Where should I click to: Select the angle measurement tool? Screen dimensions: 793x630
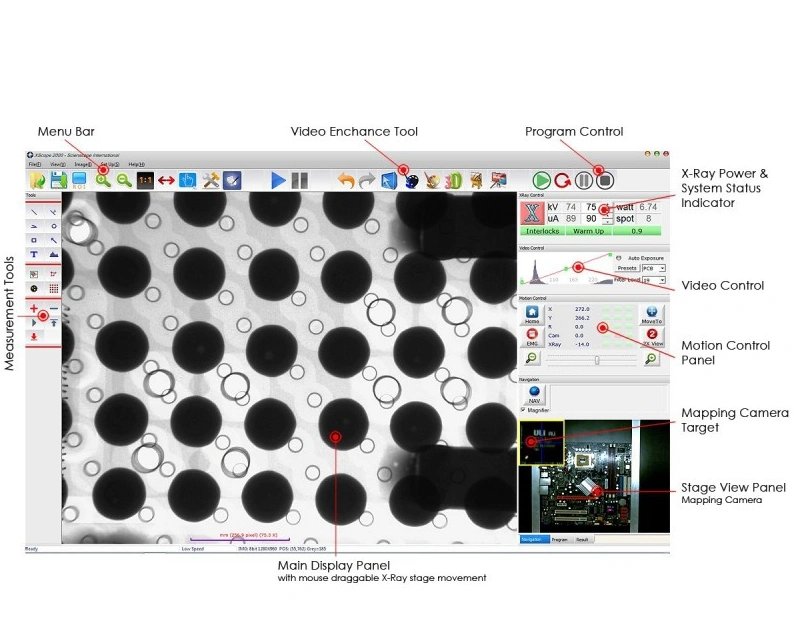pyautogui.click(x=34, y=227)
